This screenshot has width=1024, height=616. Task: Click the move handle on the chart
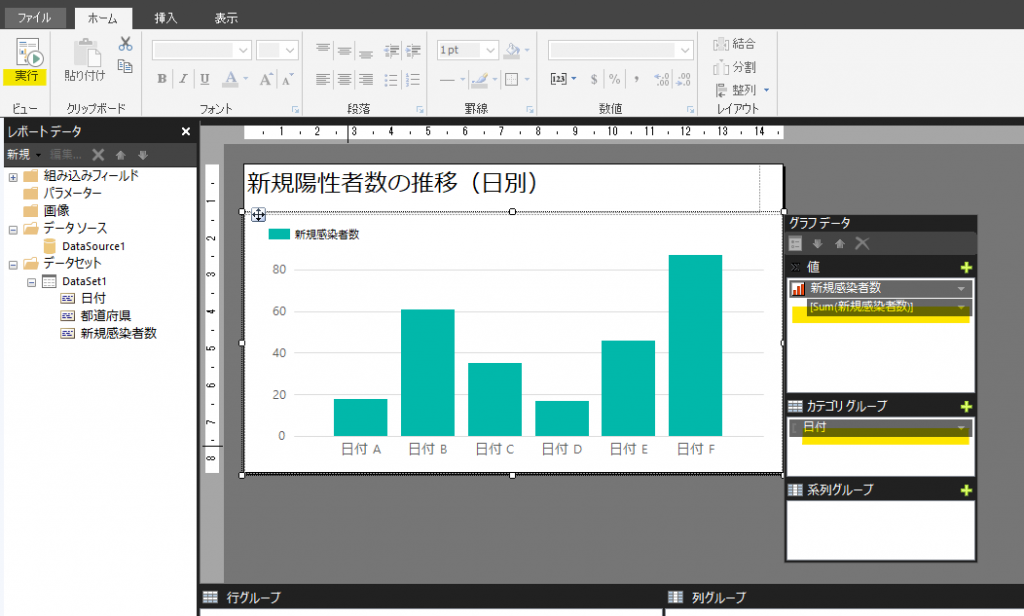tap(258, 214)
